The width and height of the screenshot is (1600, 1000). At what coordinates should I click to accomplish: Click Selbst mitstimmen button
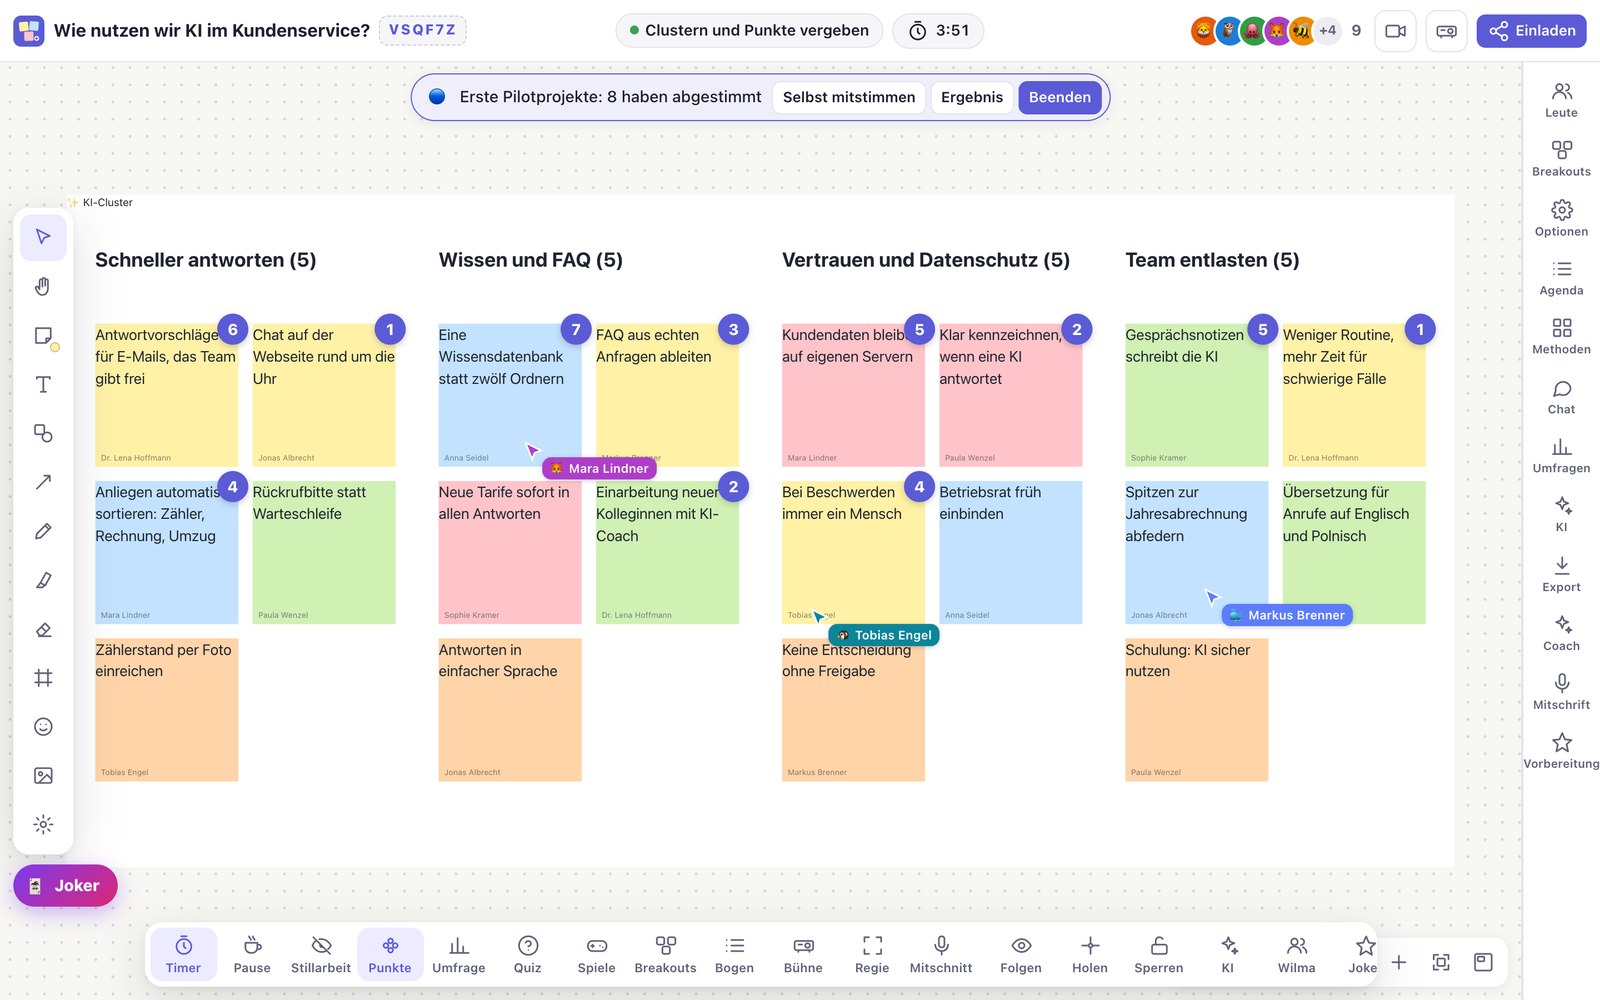pos(849,97)
